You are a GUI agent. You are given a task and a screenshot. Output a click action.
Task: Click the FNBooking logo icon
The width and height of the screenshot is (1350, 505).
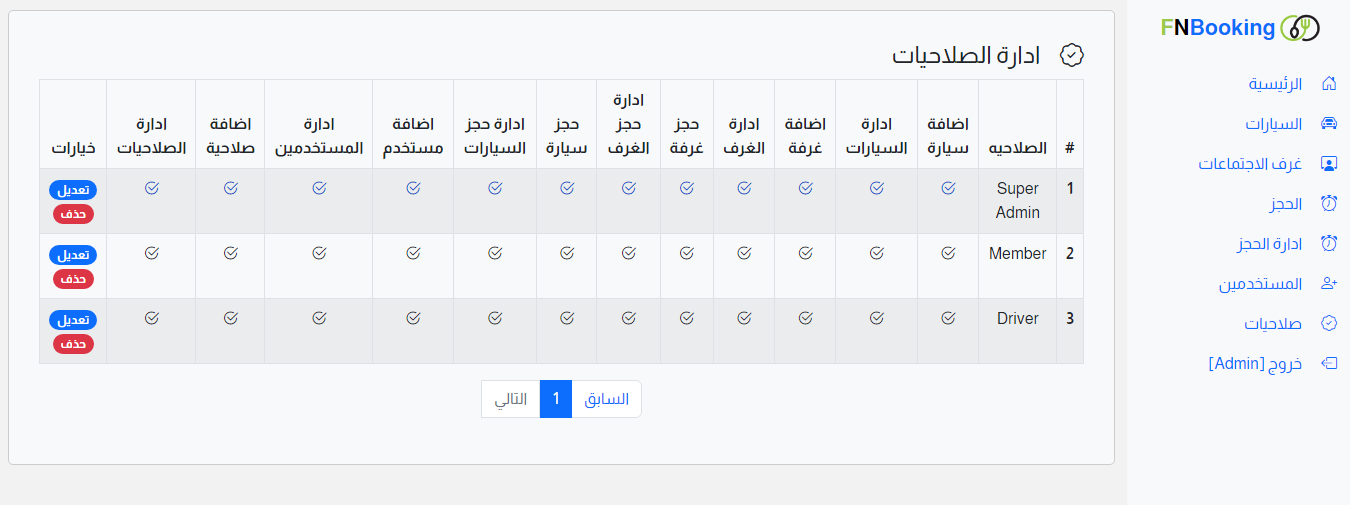click(1300, 28)
